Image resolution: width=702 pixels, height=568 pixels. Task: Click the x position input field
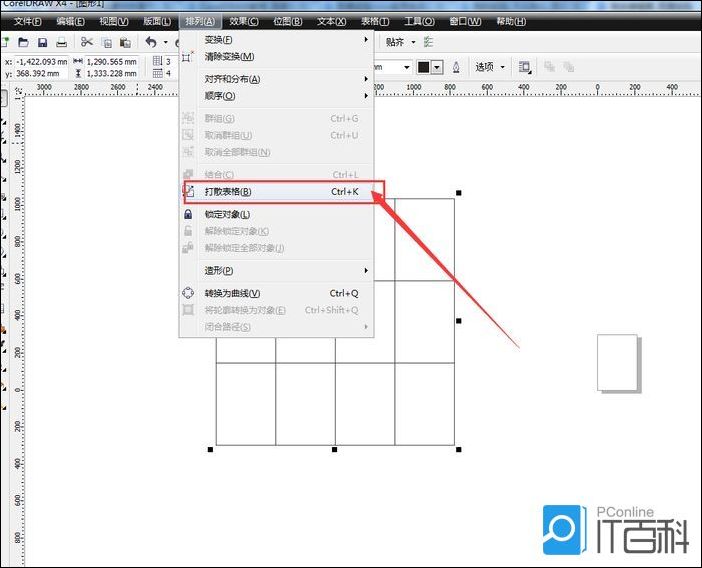tap(41, 62)
